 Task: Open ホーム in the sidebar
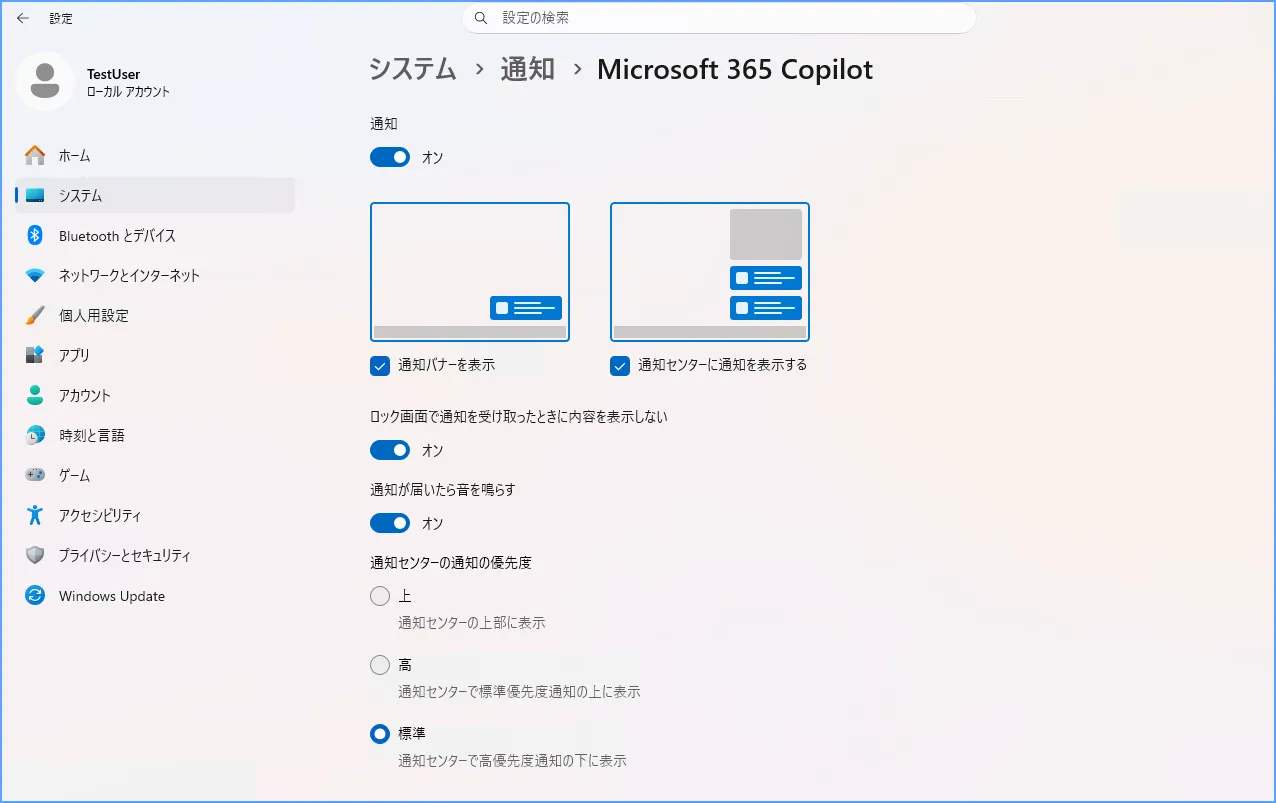(155, 155)
